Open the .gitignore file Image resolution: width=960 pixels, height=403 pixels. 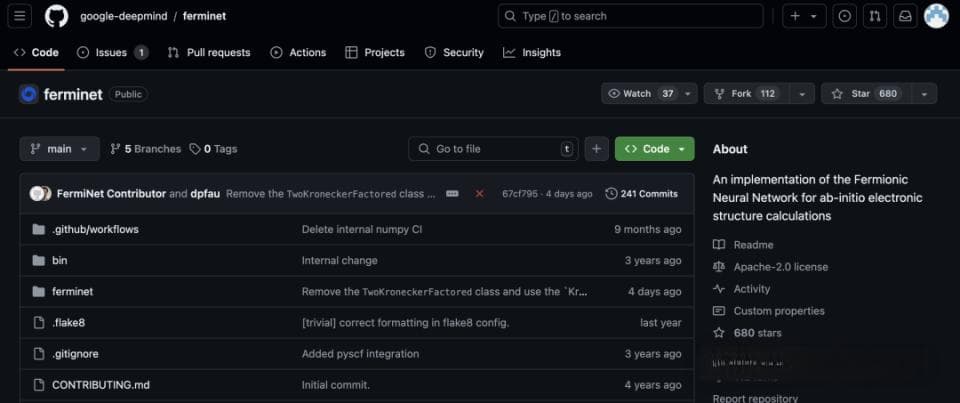(75, 354)
